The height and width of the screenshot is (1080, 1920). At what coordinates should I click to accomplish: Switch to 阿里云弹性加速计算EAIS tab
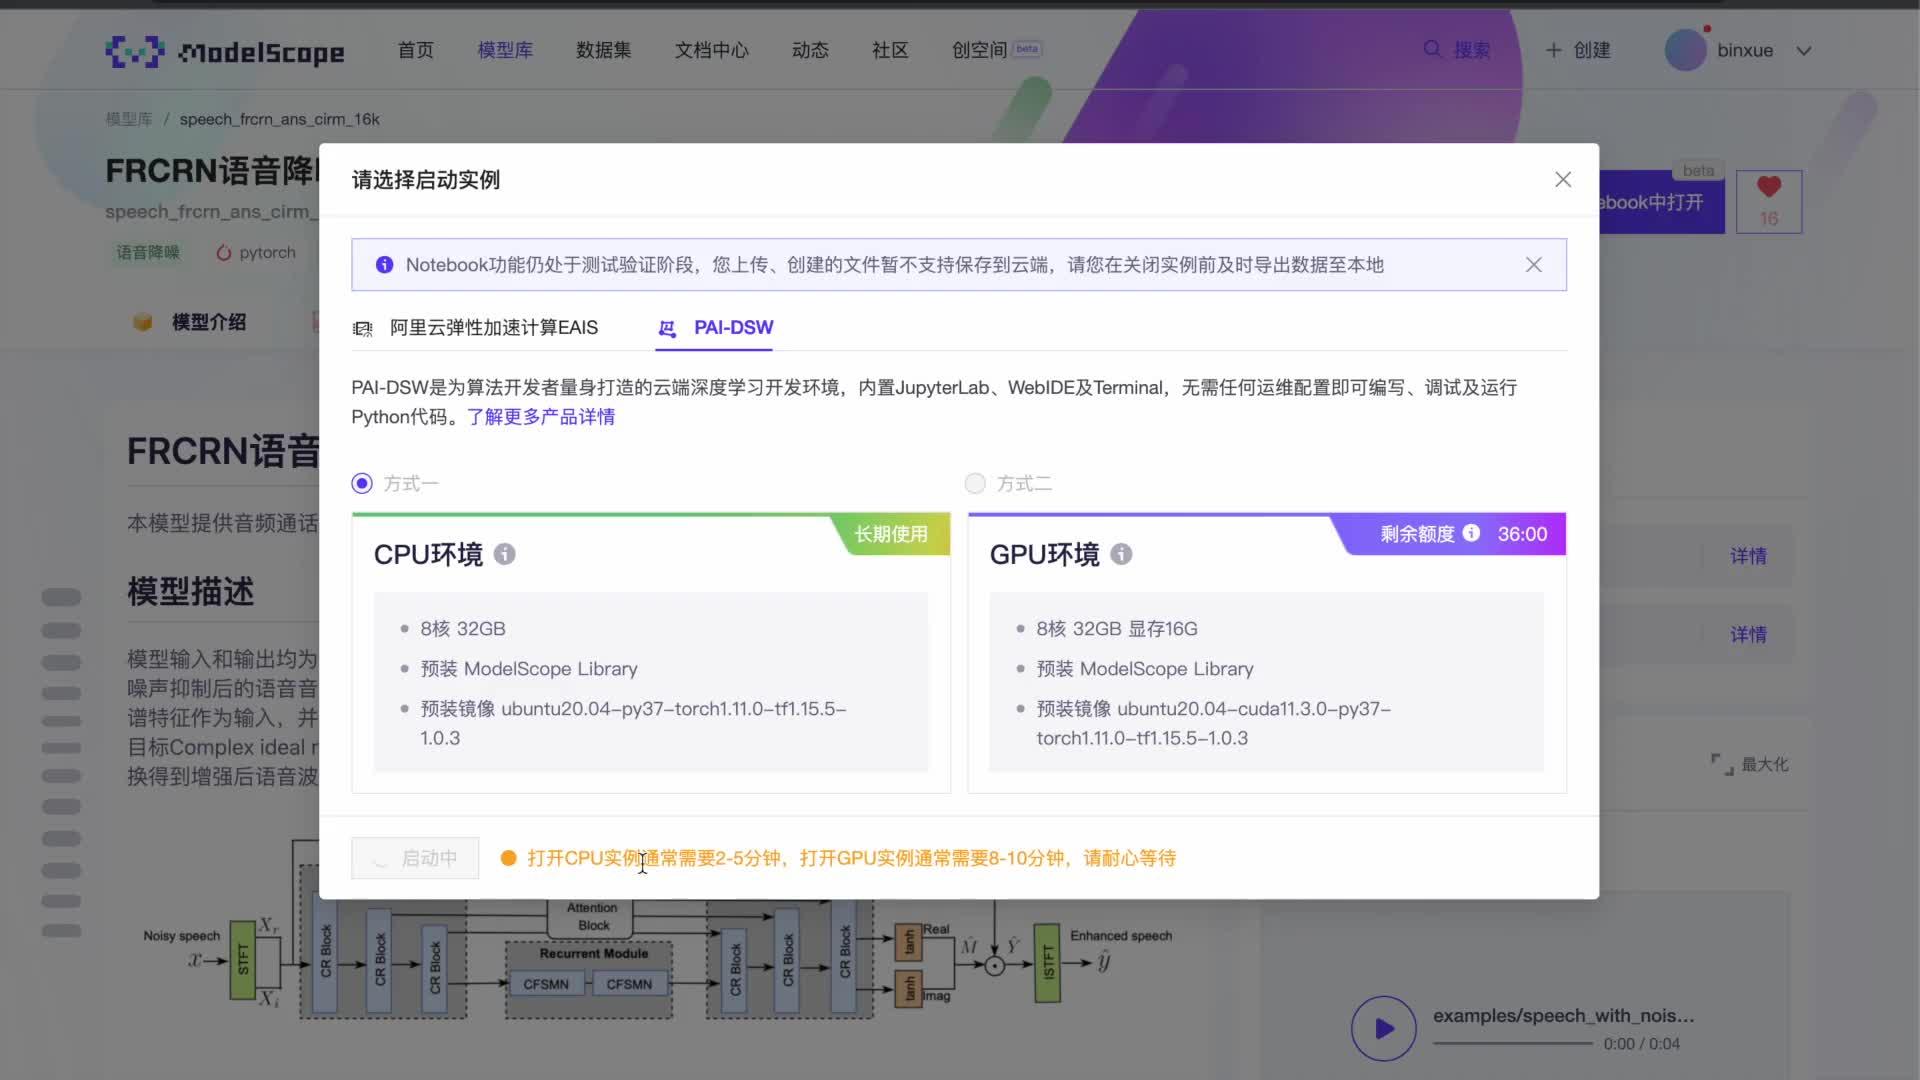point(475,328)
